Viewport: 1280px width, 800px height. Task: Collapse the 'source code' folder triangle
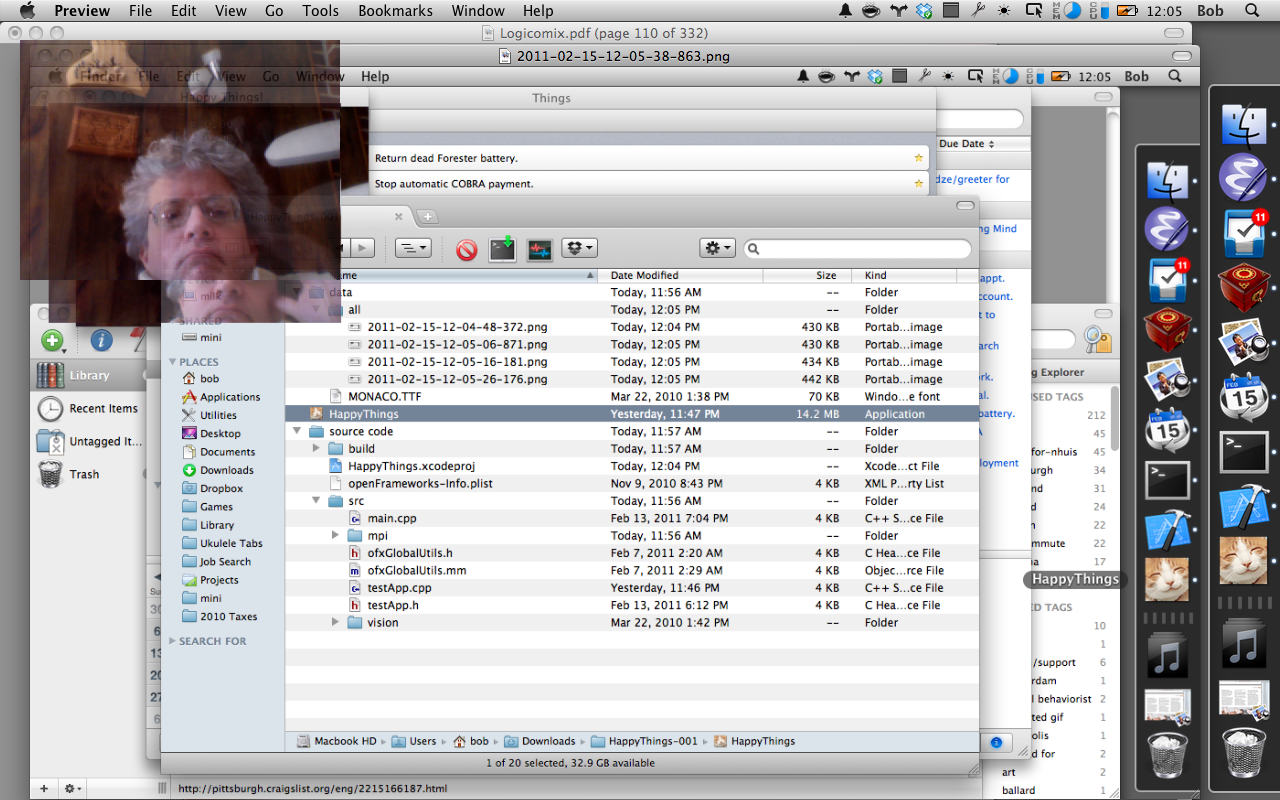pyautogui.click(x=297, y=432)
